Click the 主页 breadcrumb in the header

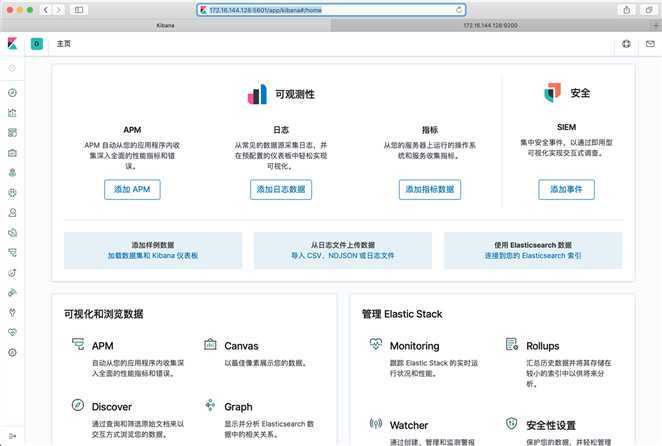coord(64,44)
